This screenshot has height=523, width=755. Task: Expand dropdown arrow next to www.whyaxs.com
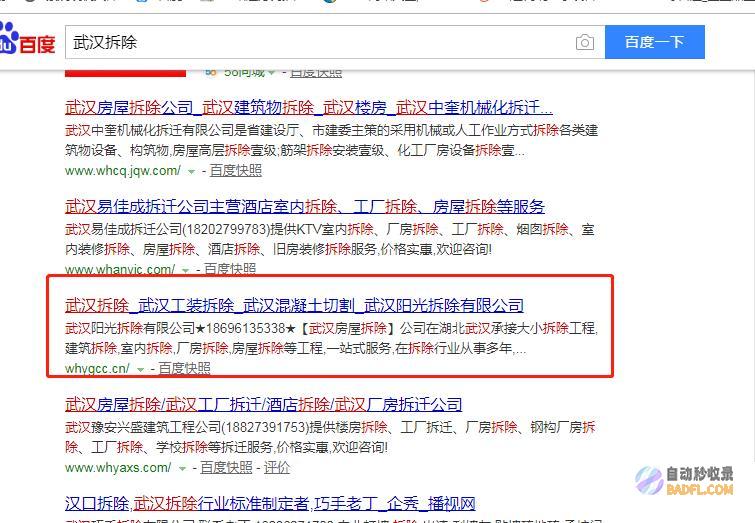tap(182, 468)
